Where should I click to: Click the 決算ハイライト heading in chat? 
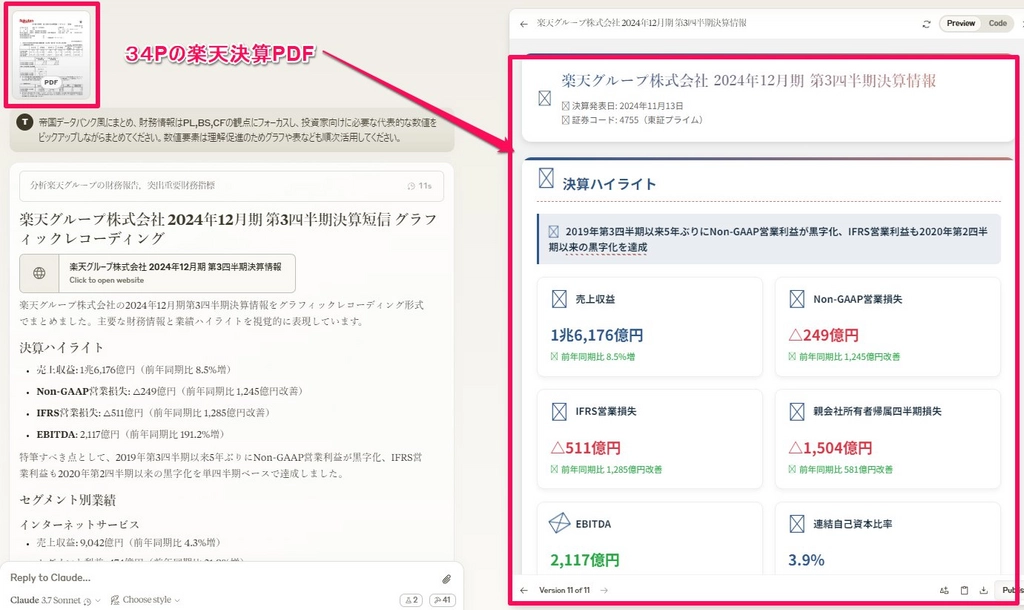pos(61,347)
